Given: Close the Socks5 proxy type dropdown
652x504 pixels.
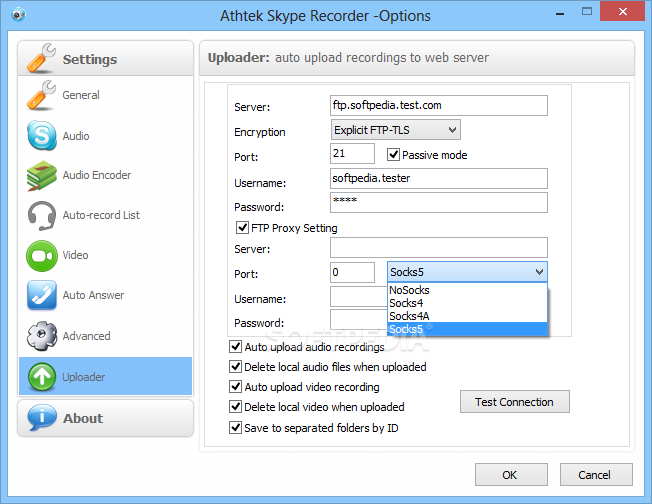Looking at the screenshot, I should click(x=467, y=272).
